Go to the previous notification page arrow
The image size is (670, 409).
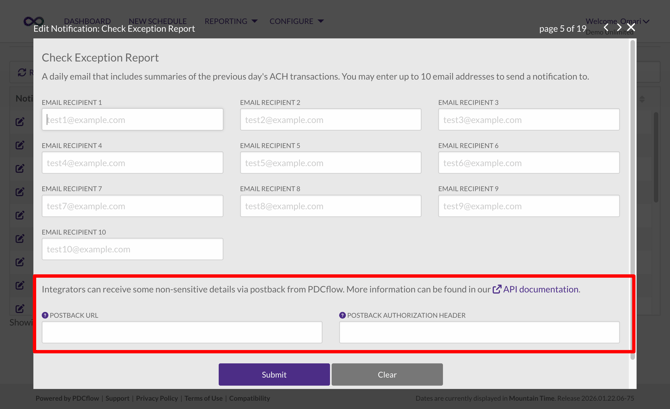pos(606,28)
